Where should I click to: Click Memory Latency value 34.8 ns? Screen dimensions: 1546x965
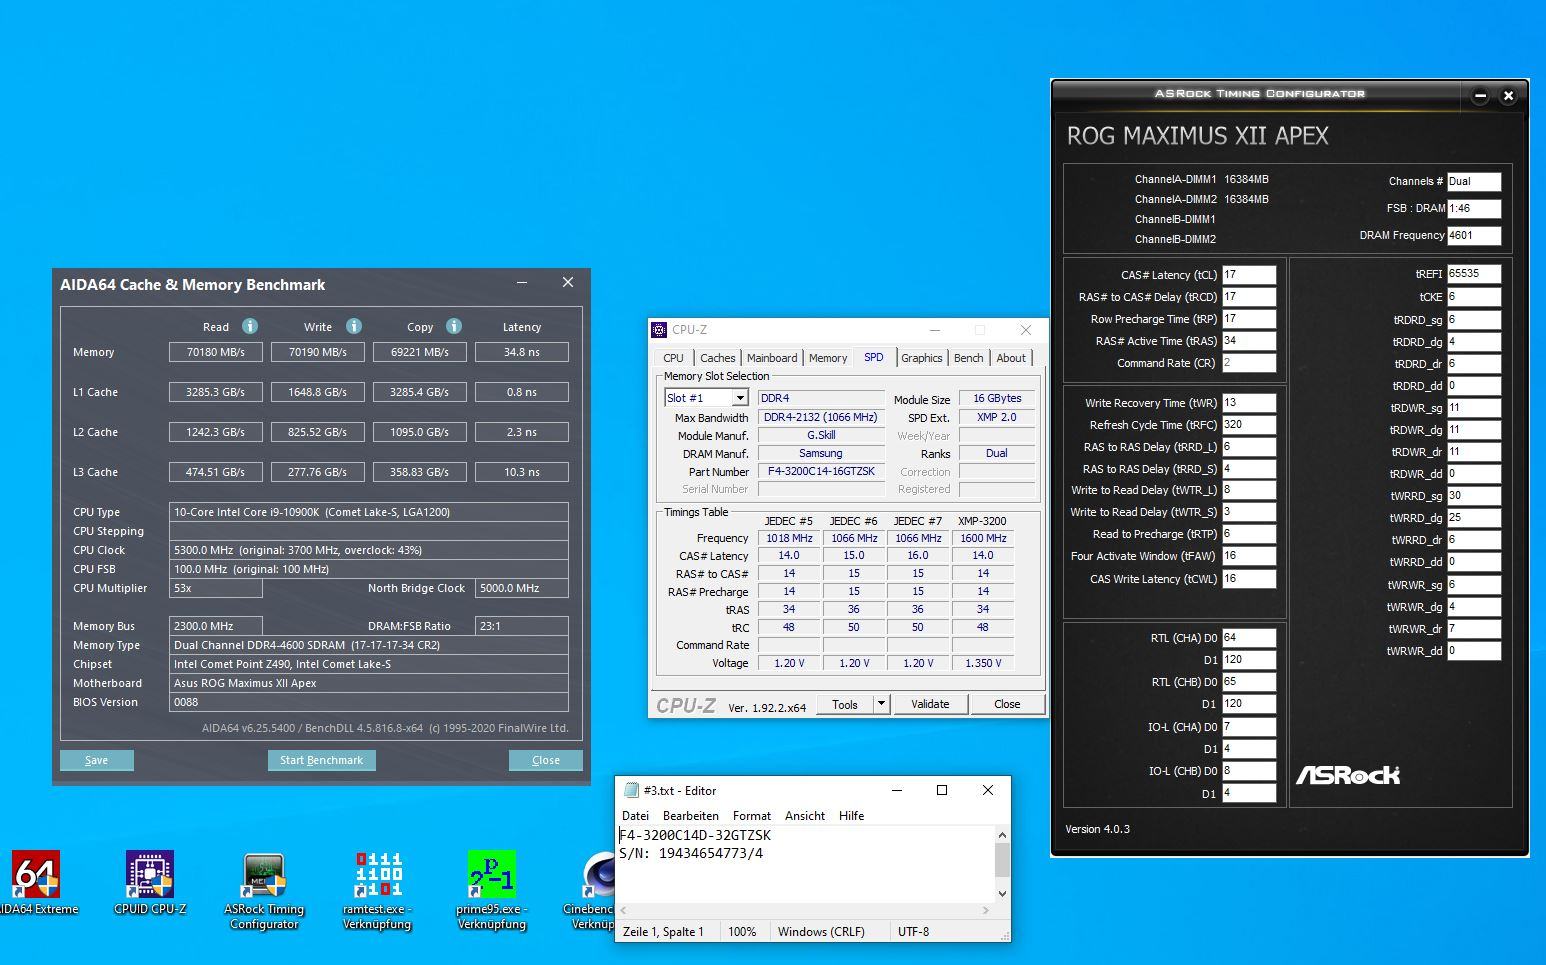pyautogui.click(x=522, y=352)
